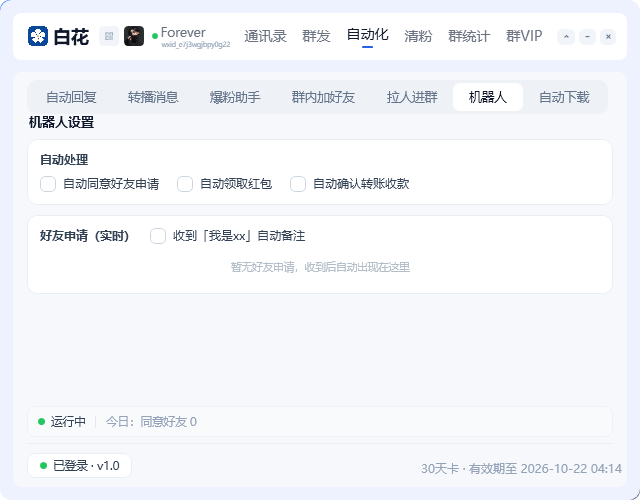
Task: Click the minimize dash button
Action: 587,37
